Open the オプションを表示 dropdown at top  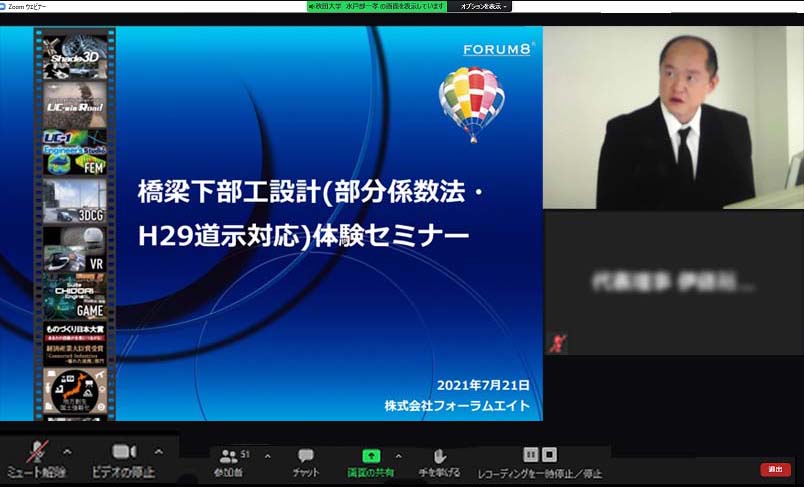click(x=483, y=6)
